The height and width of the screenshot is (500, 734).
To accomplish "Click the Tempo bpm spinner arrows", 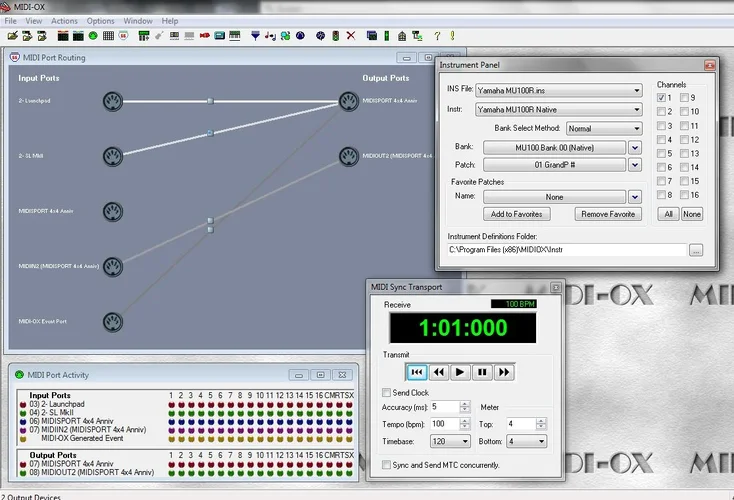I will (x=464, y=424).
